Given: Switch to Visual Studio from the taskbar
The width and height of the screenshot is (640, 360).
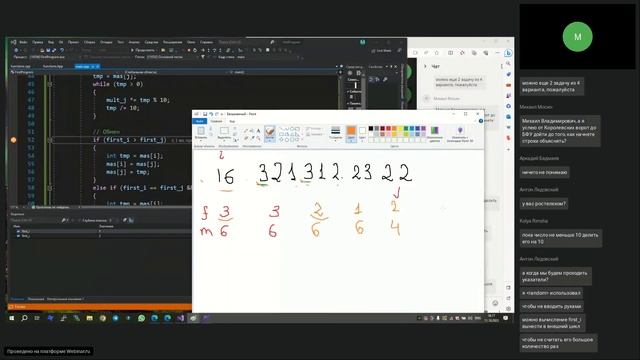Looking at the screenshot, I should pyautogui.click(x=180, y=318).
